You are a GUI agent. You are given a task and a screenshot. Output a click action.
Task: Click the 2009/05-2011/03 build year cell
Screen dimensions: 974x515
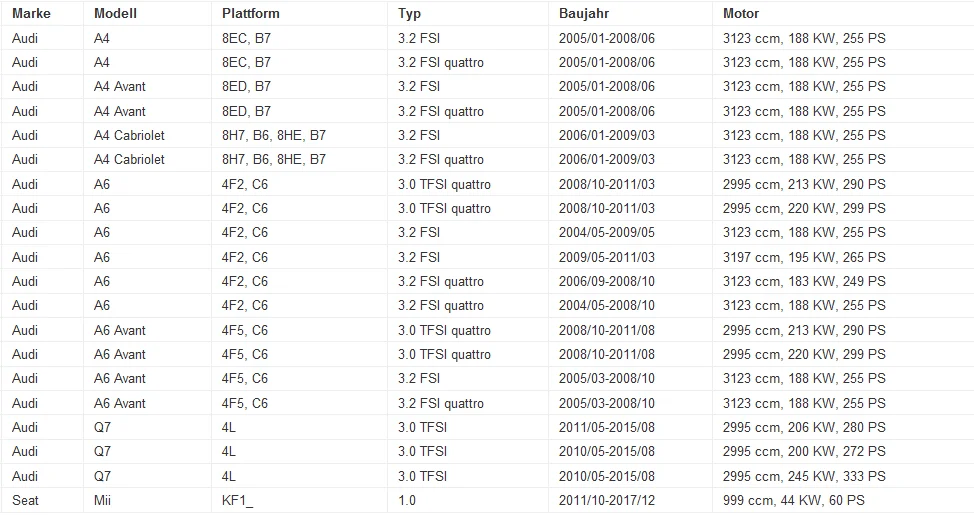[x=606, y=257]
